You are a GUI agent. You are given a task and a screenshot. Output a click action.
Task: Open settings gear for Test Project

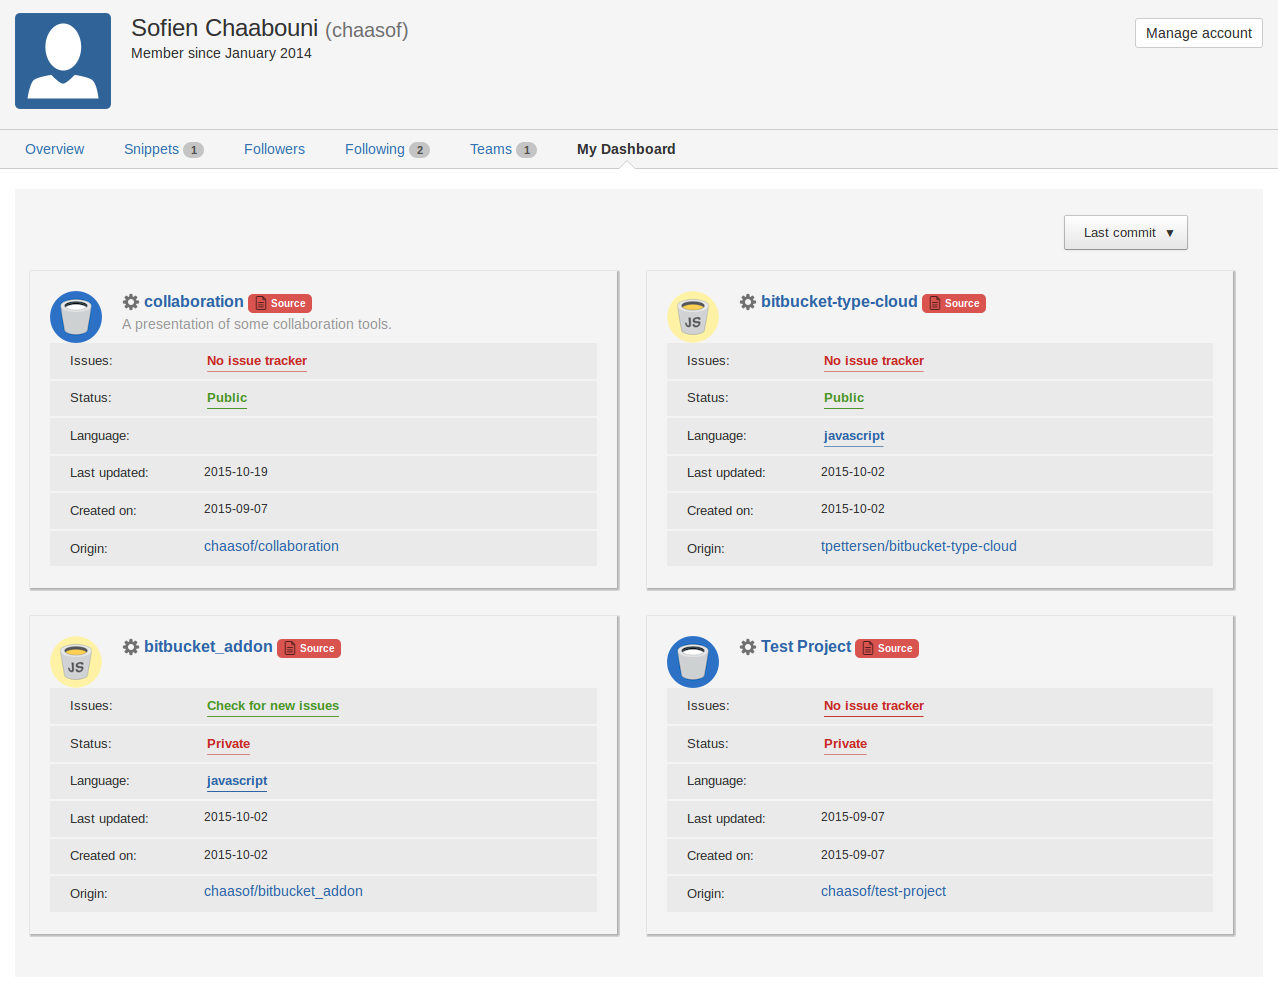[748, 647]
